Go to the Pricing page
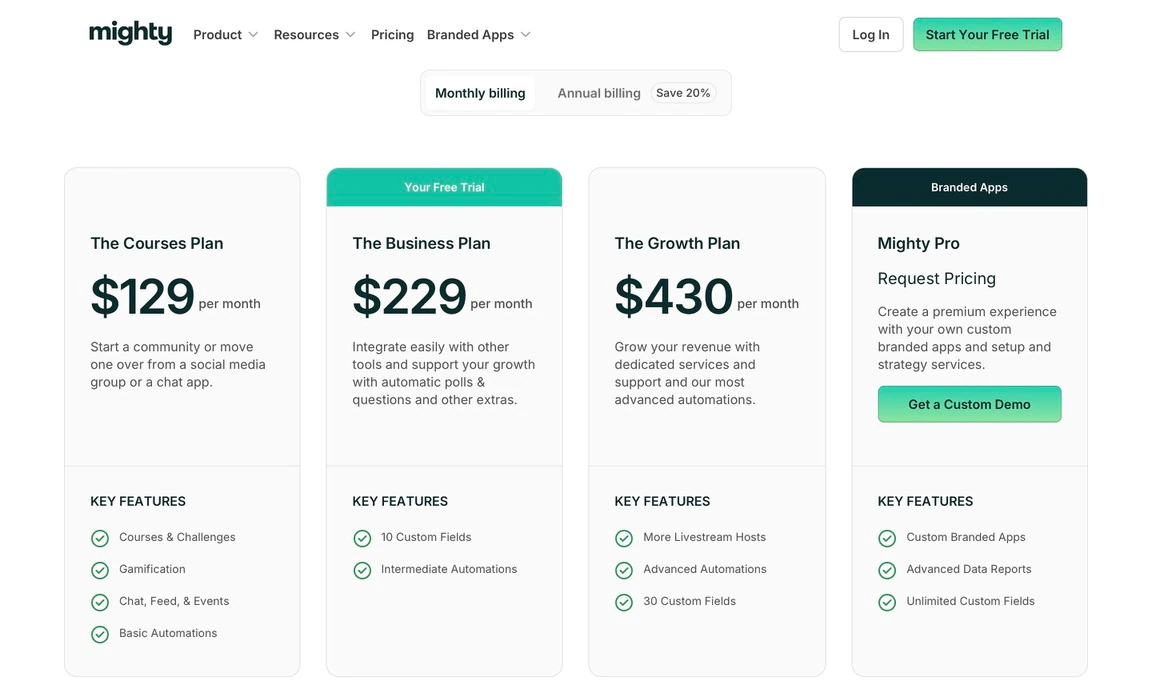 click(x=392, y=35)
